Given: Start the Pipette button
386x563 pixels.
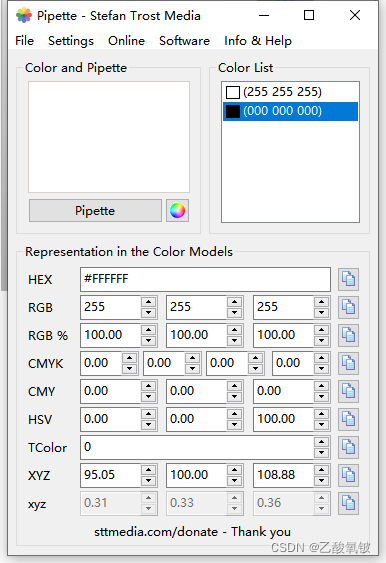Looking at the screenshot, I should pyautogui.click(x=95, y=210).
